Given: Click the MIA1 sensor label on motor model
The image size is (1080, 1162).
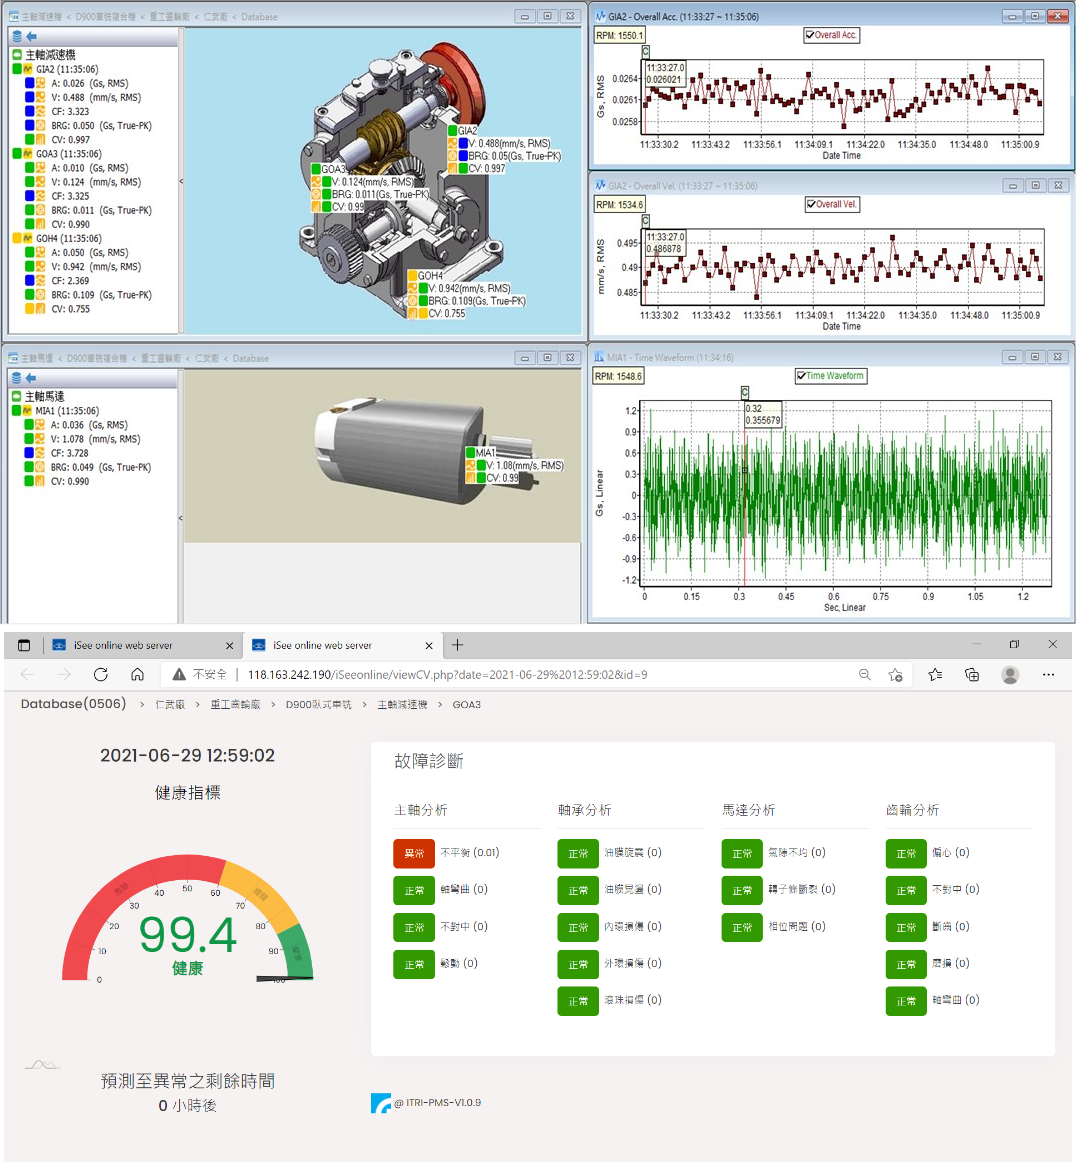Looking at the screenshot, I should click(485, 452).
